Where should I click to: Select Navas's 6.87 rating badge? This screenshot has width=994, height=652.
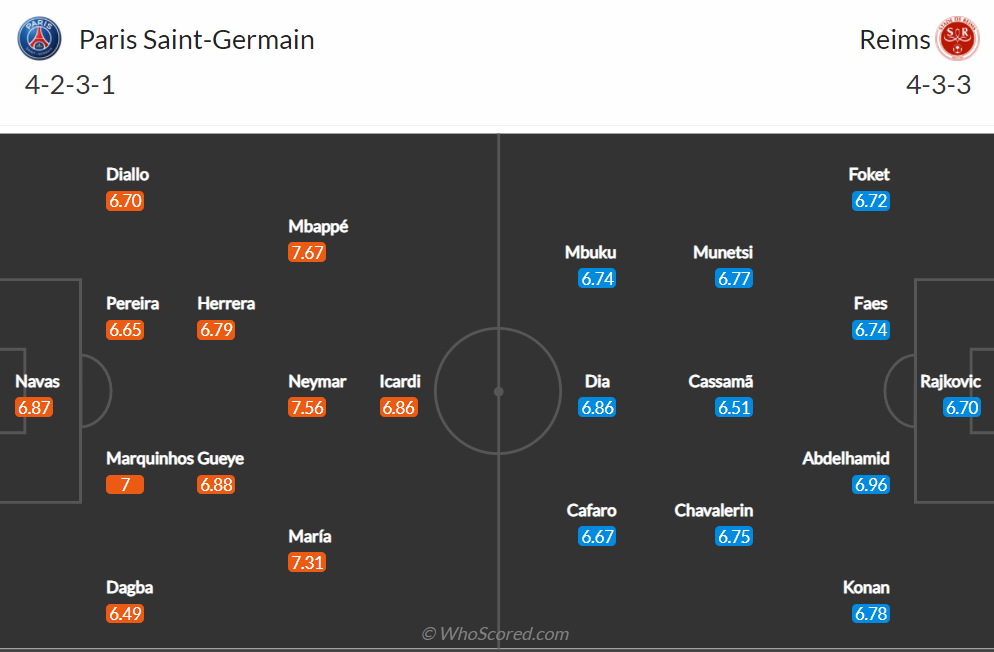34,407
